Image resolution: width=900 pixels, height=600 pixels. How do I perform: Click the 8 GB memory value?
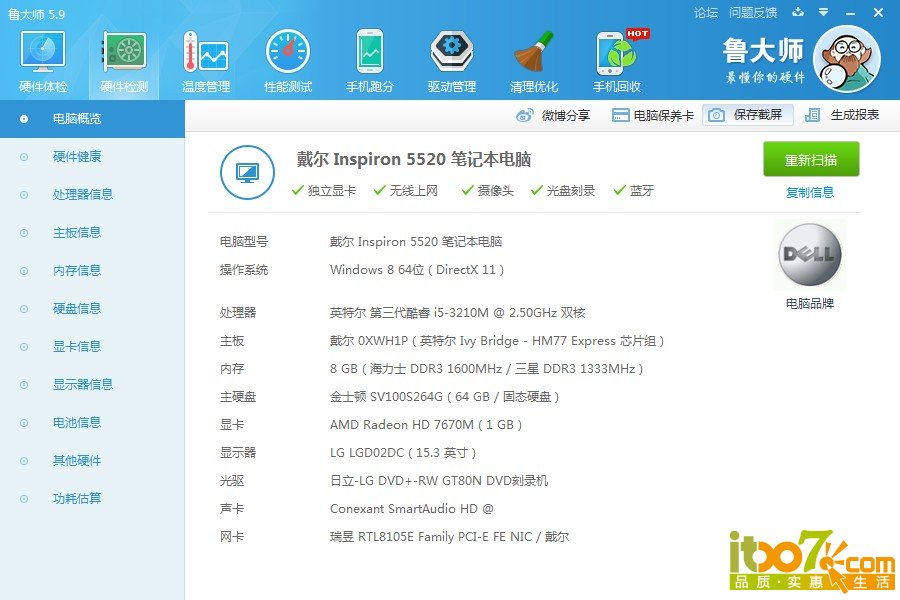pos(487,369)
